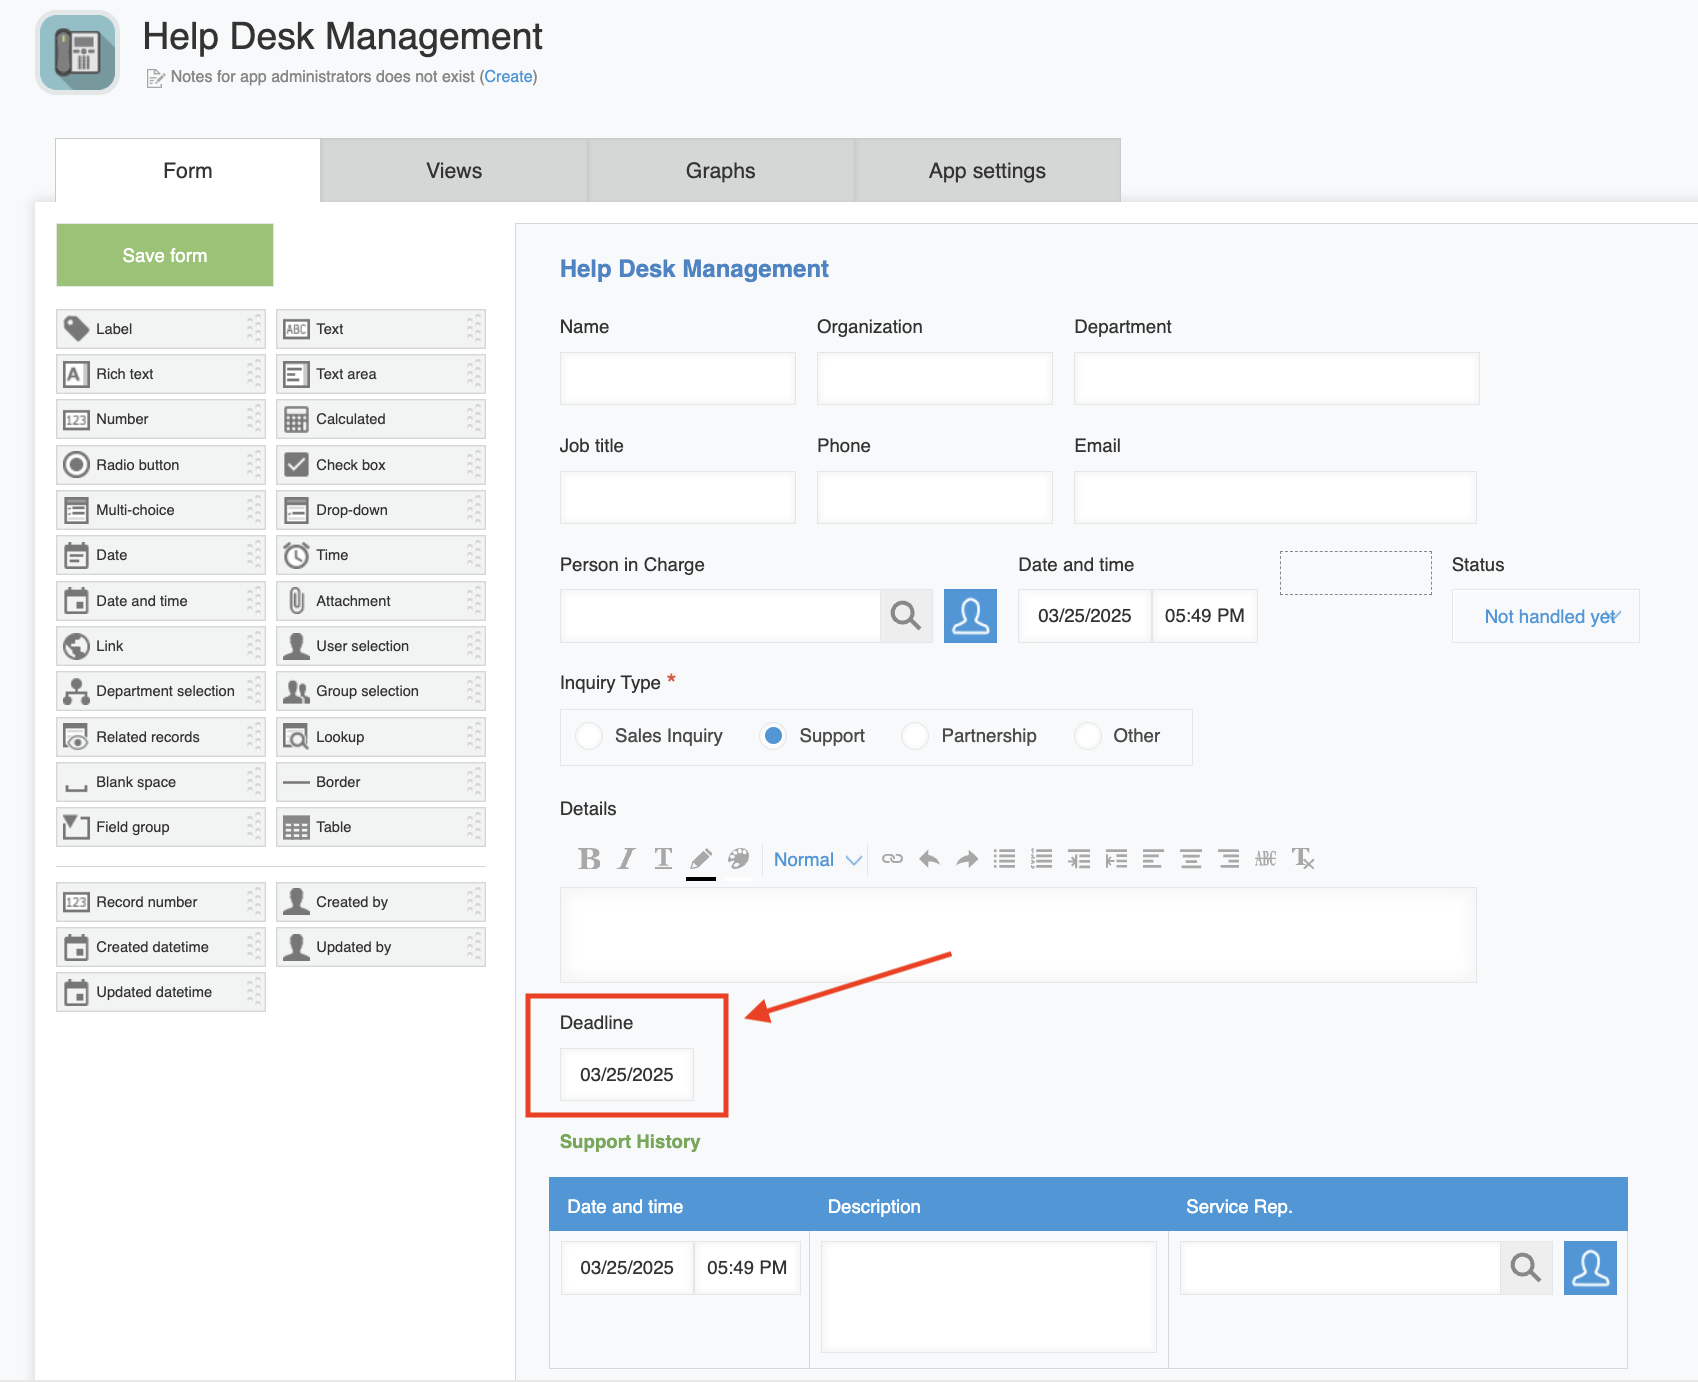The height and width of the screenshot is (1382, 1698).
Task: Choose the Partnership inquiry type
Action: click(915, 736)
